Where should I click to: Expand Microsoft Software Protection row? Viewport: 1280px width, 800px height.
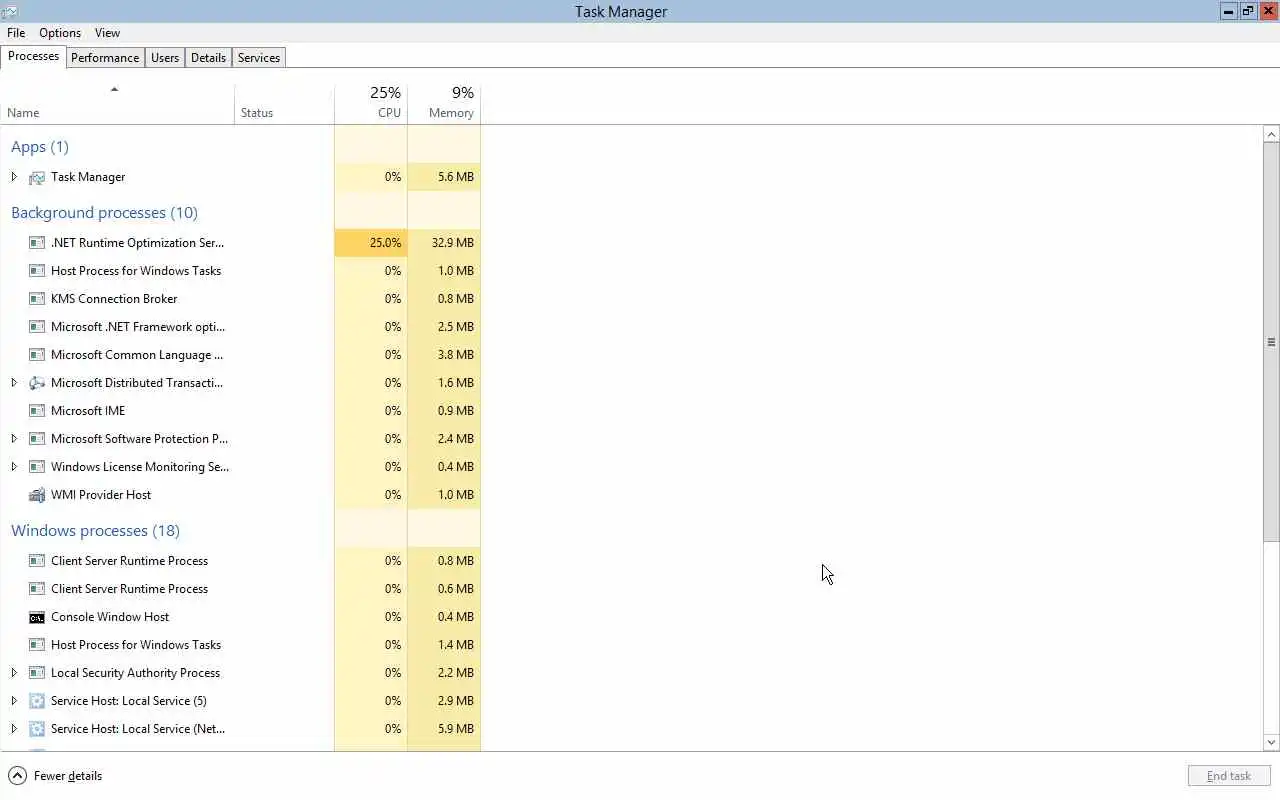pyautogui.click(x=14, y=439)
